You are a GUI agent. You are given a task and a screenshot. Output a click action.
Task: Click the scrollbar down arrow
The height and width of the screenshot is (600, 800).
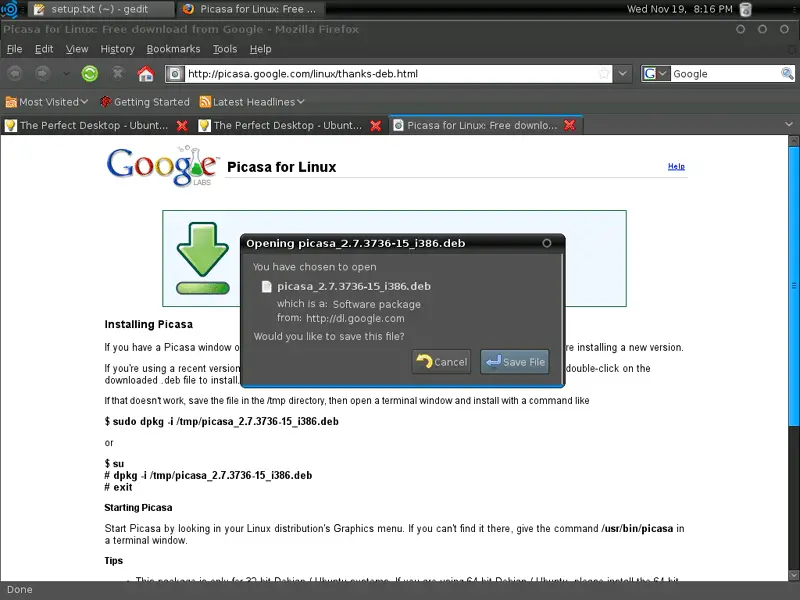coord(794,575)
